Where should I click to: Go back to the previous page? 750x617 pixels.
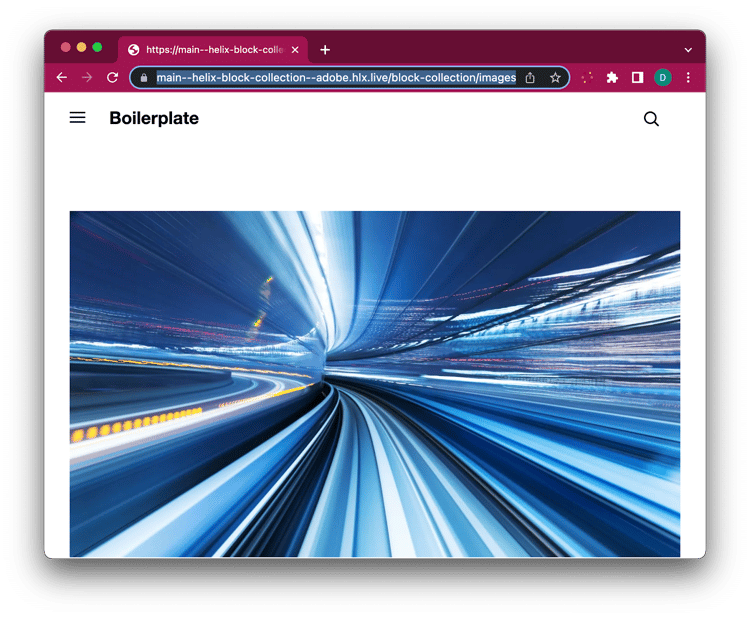tap(62, 78)
